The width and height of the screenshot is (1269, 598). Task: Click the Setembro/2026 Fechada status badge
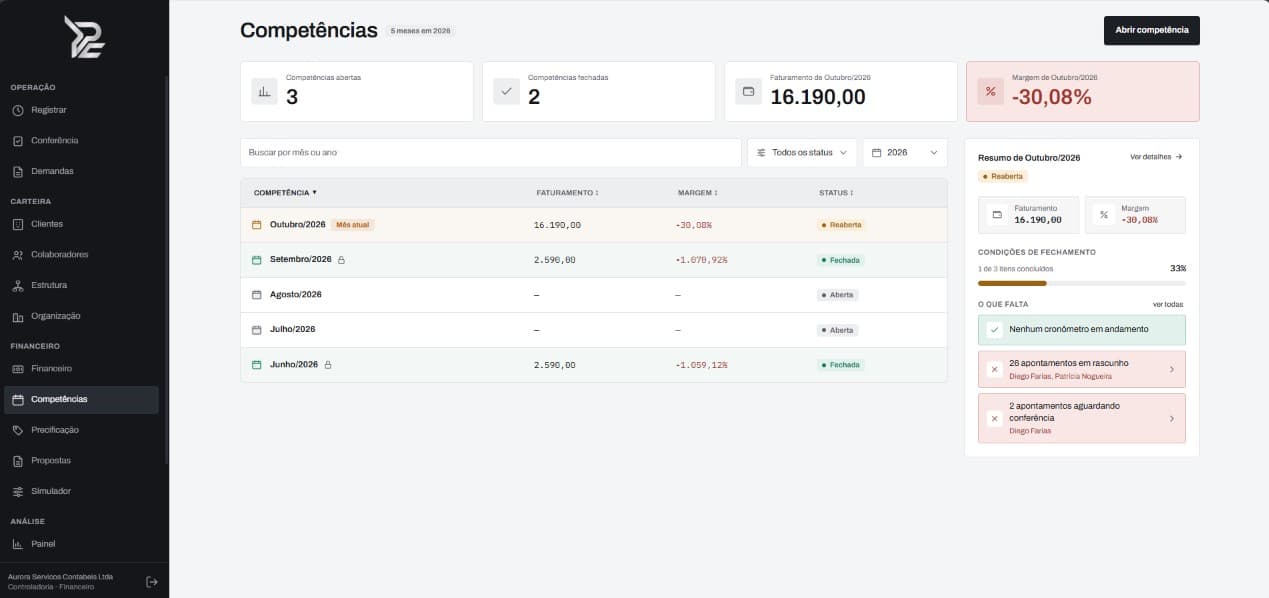point(840,260)
